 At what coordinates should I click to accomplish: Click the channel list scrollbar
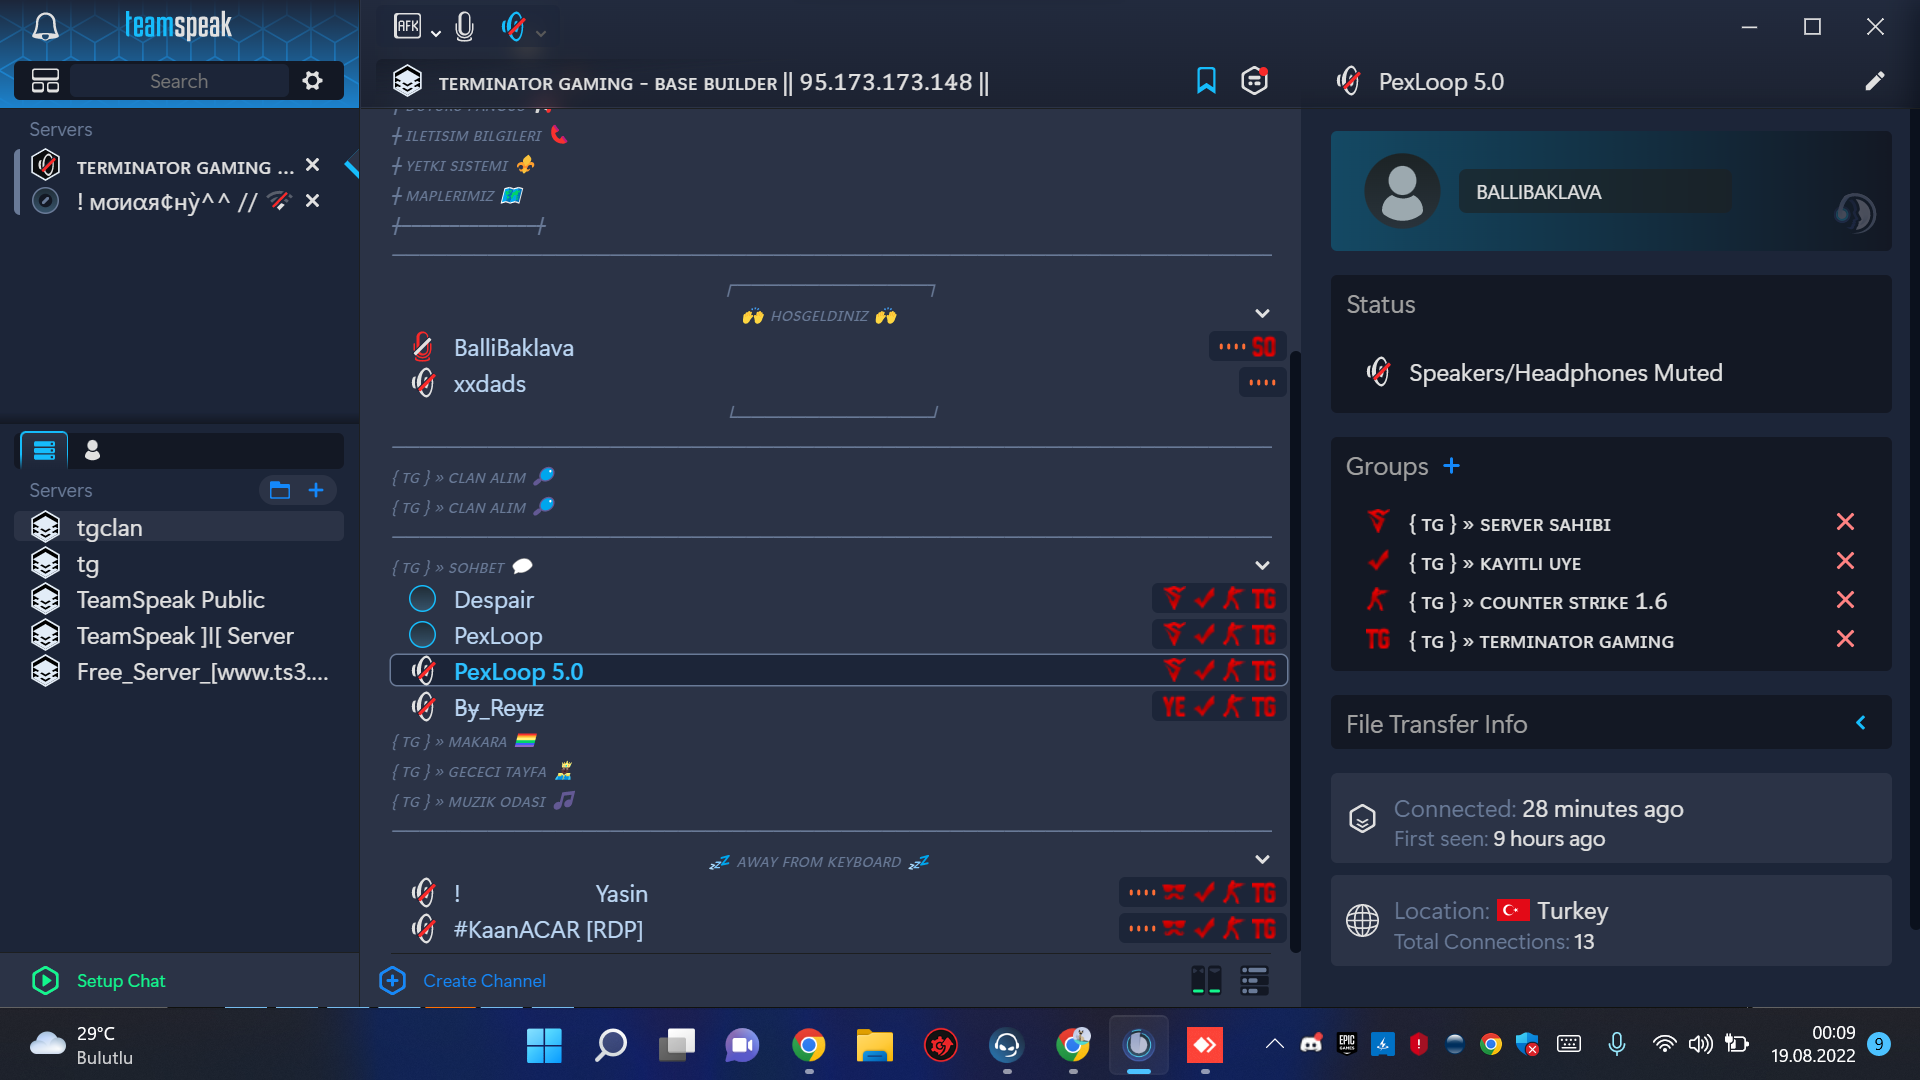[1295, 650]
